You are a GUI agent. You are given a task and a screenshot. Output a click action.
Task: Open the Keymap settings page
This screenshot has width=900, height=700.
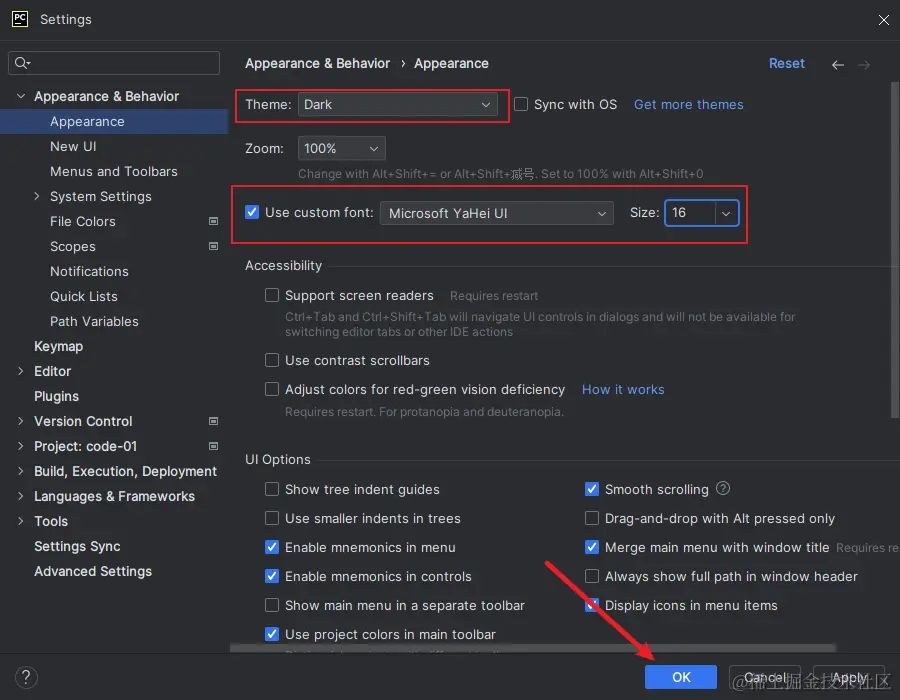pyautogui.click(x=59, y=346)
